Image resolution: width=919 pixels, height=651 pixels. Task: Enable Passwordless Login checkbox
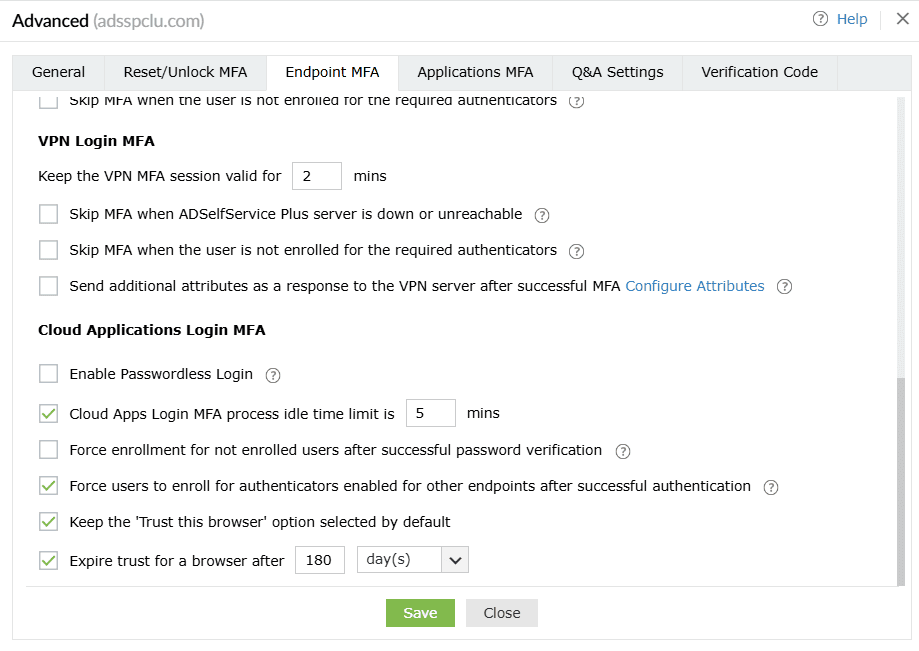[48, 374]
